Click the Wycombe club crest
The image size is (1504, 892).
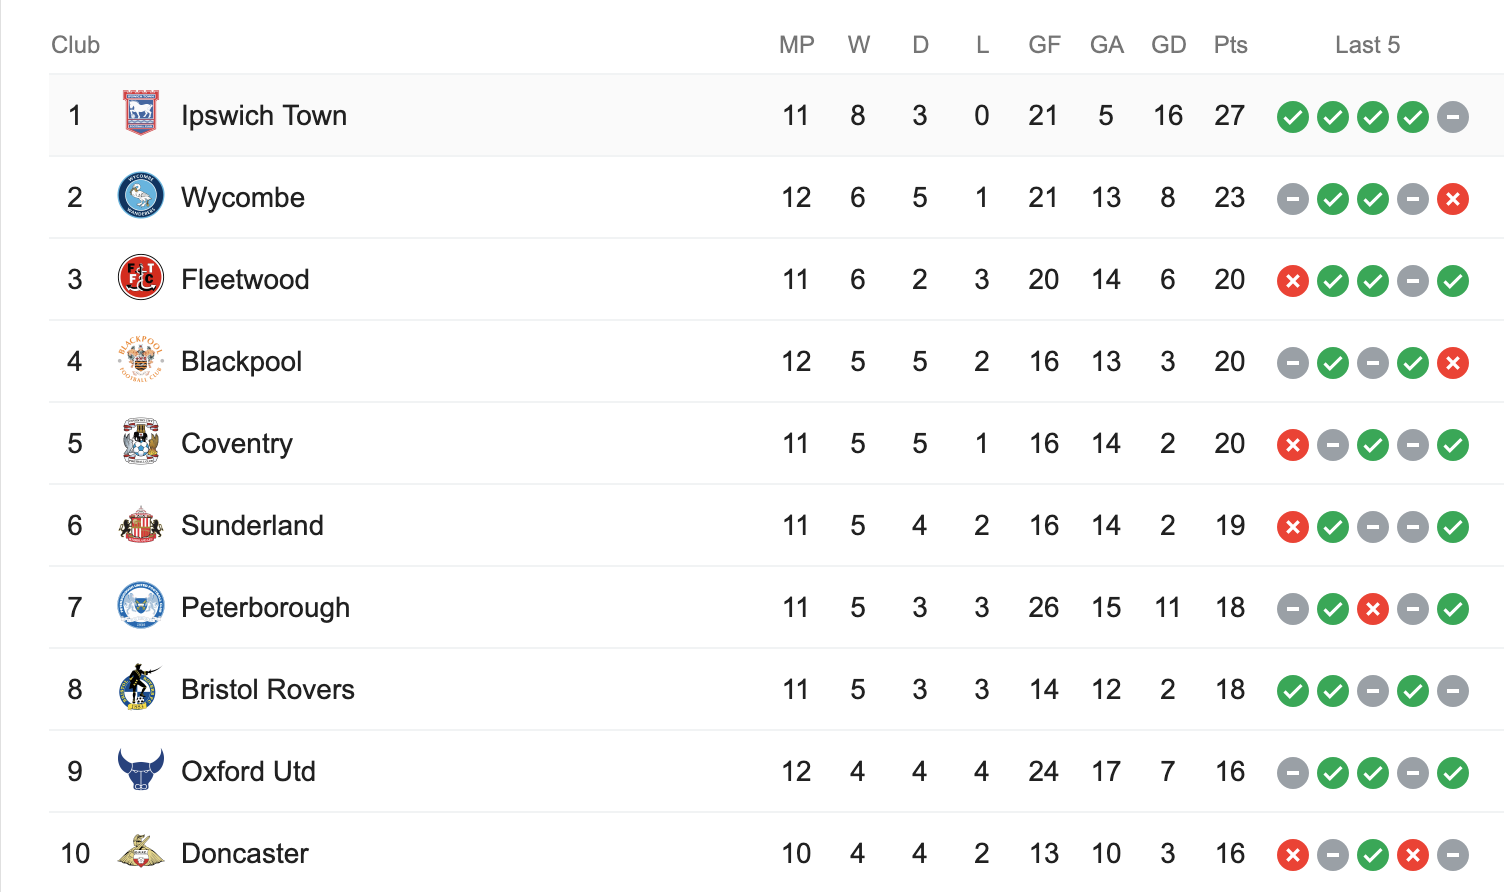(x=141, y=196)
